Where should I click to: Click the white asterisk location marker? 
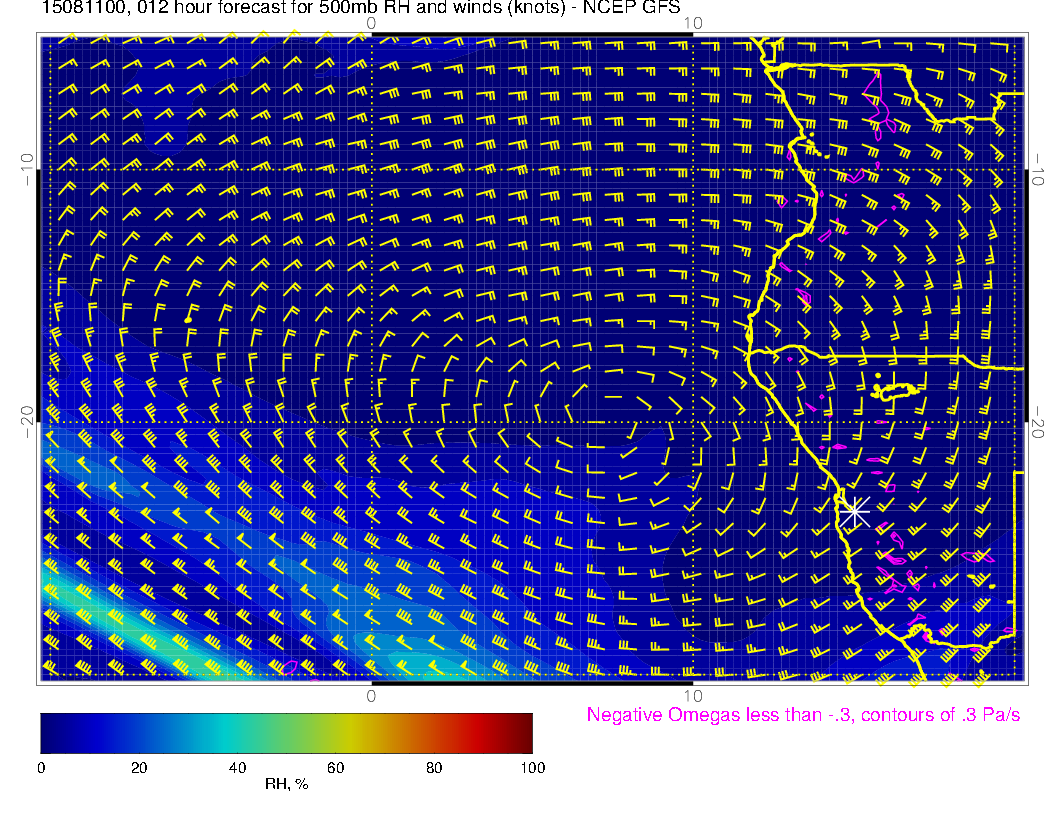click(x=854, y=511)
